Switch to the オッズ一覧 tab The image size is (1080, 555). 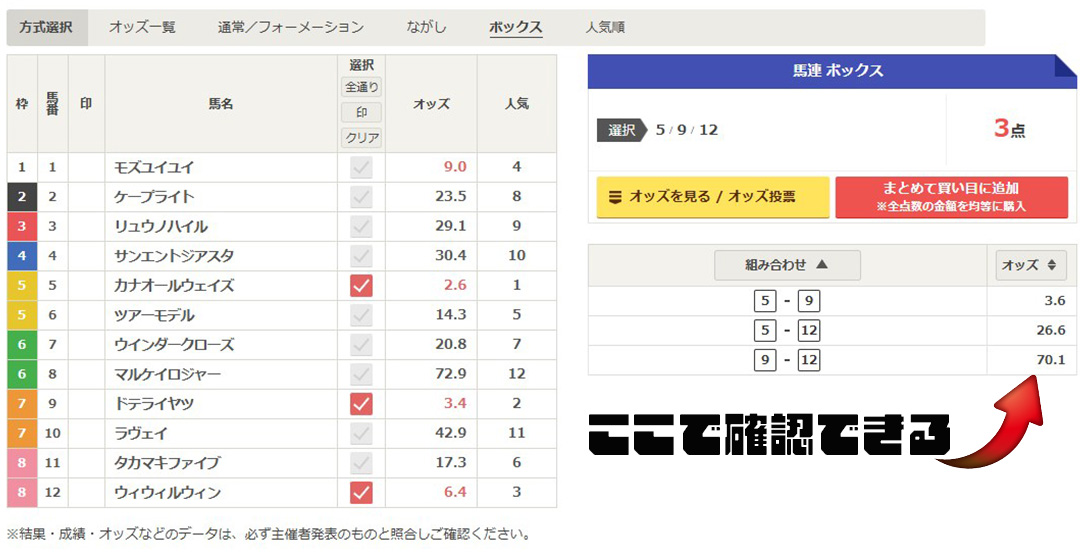coord(142,27)
